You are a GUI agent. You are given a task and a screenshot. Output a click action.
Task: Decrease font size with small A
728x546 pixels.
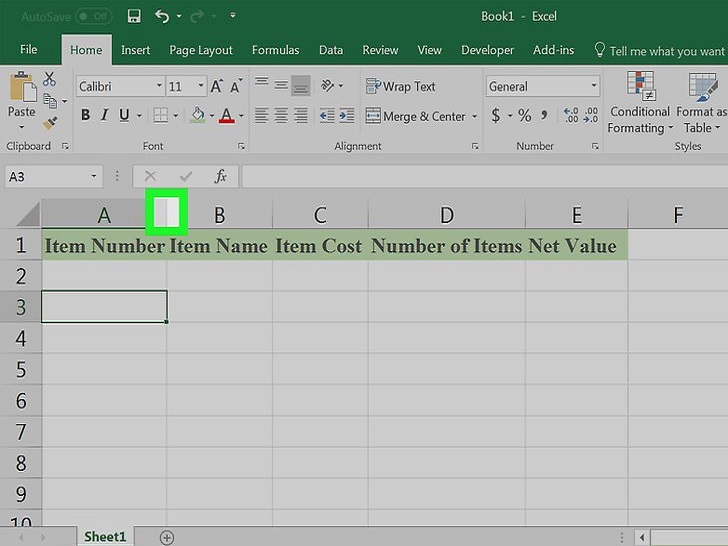click(236, 86)
